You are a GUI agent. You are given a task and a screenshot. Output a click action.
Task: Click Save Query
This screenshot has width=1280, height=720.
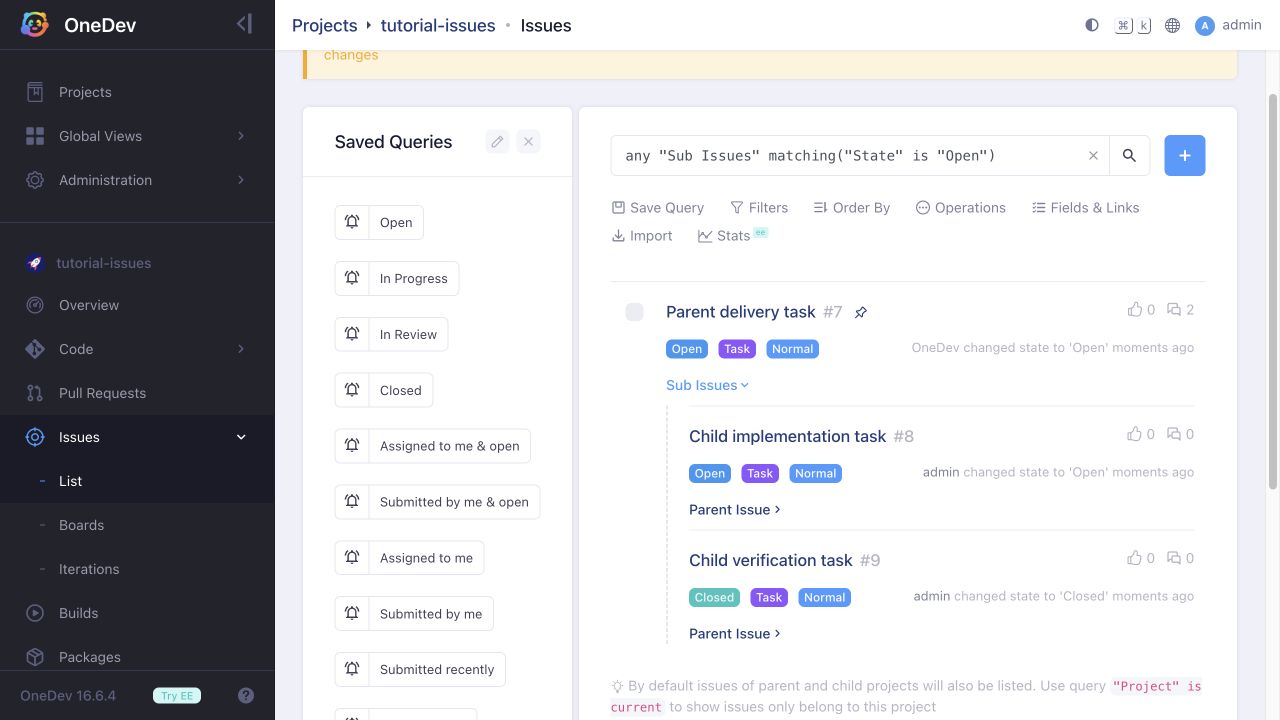point(658,207)
